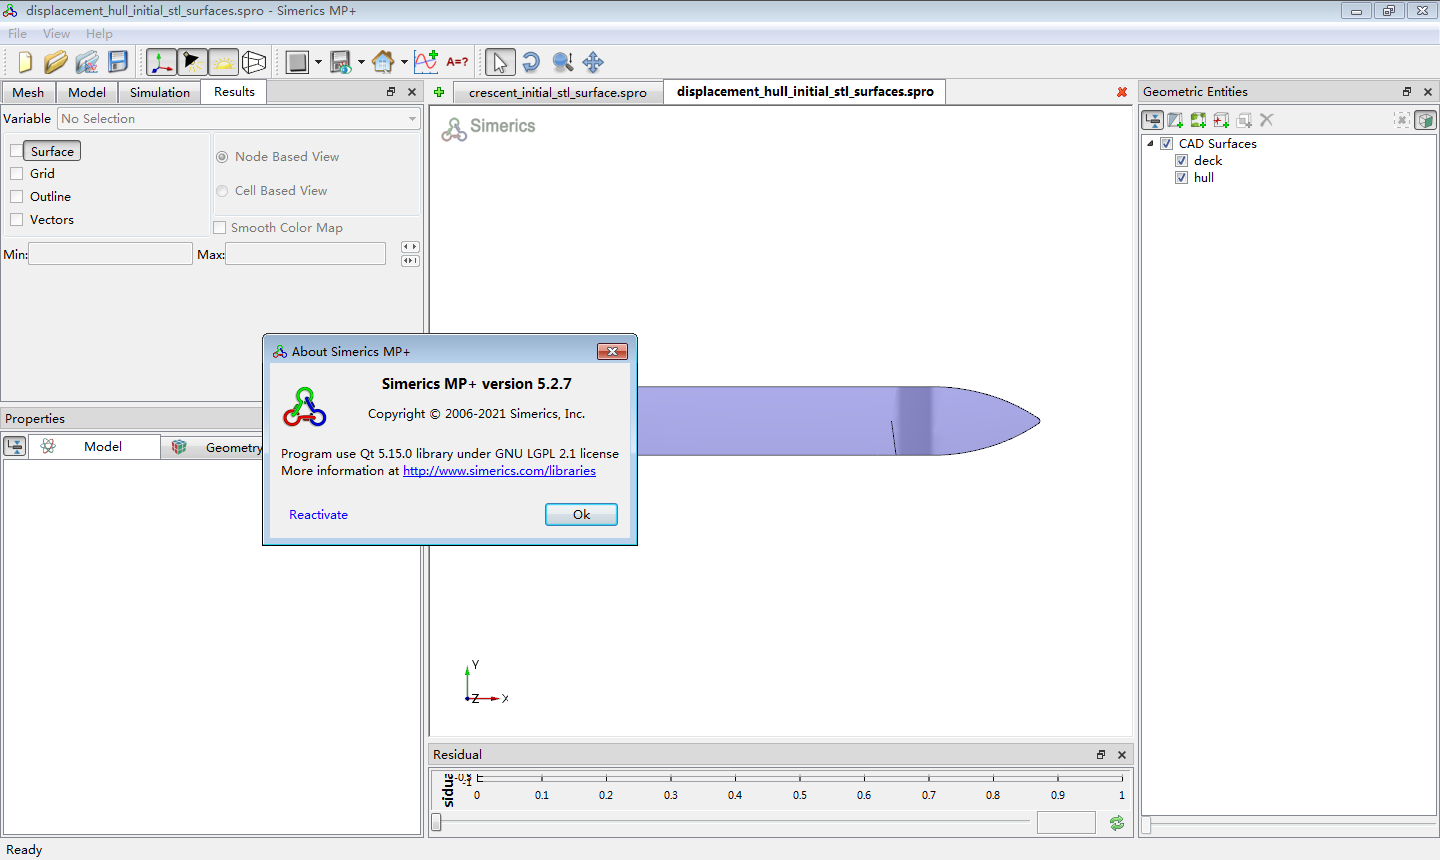The height and width of the screenshot is (860, 1440).
Task: Click the gray background color square icon
Action: pyautogui.click(x=297, y=62)
